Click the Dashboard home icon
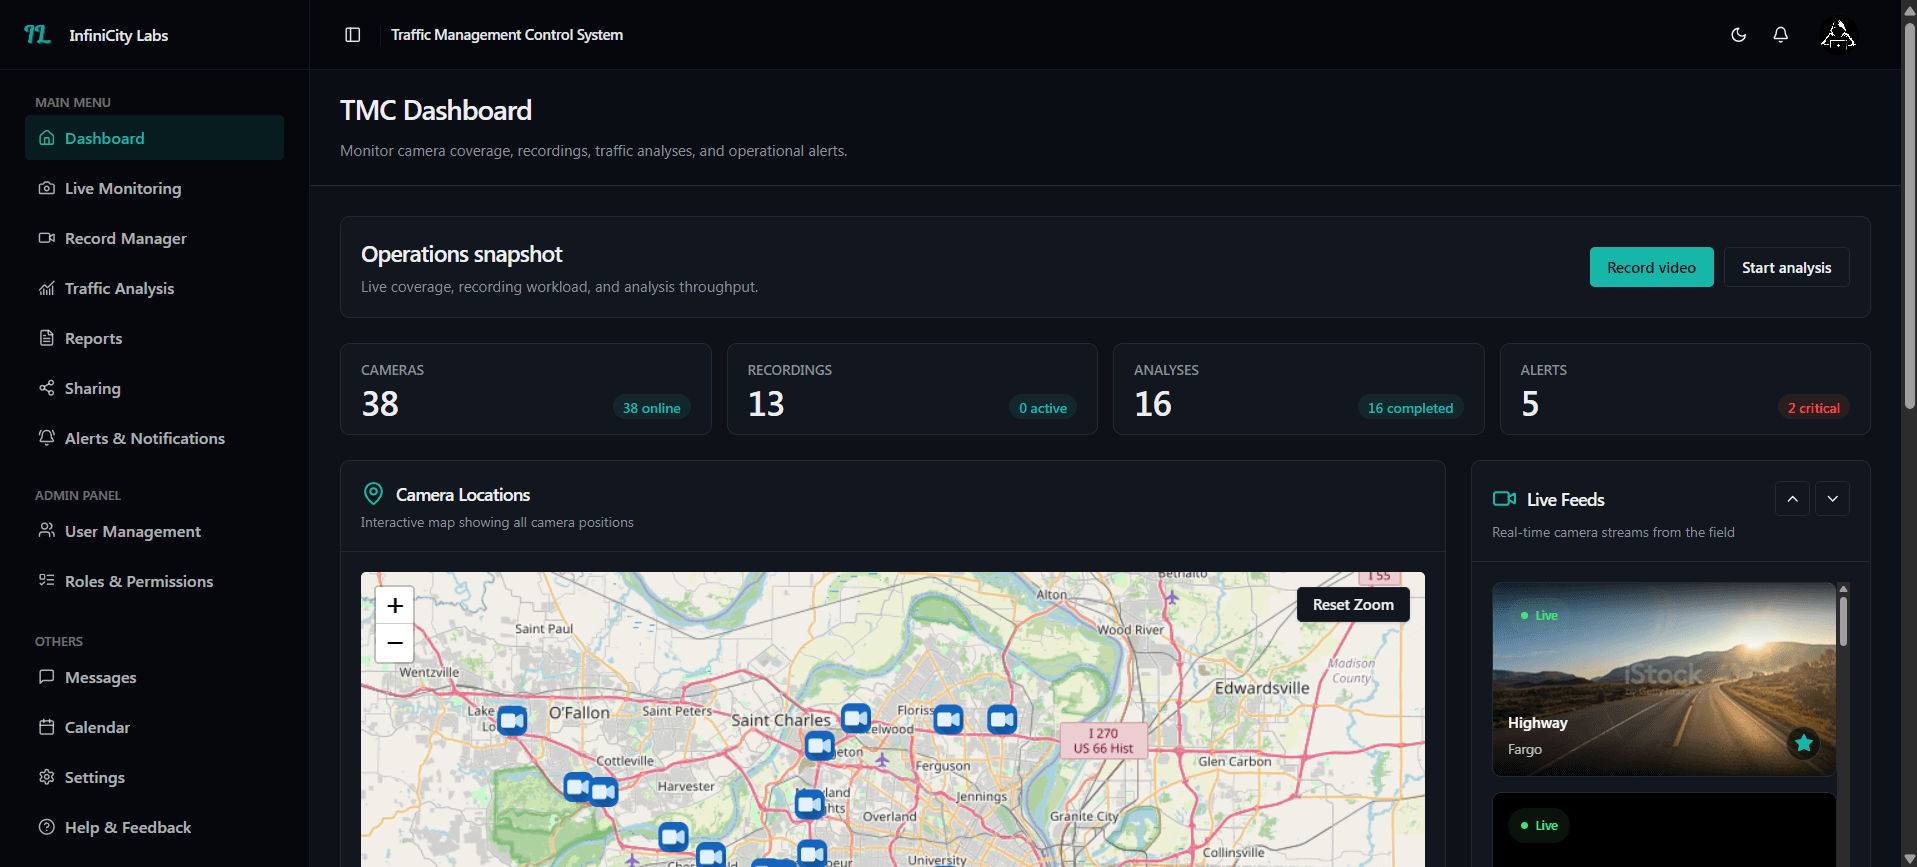 tap(46, 138)
